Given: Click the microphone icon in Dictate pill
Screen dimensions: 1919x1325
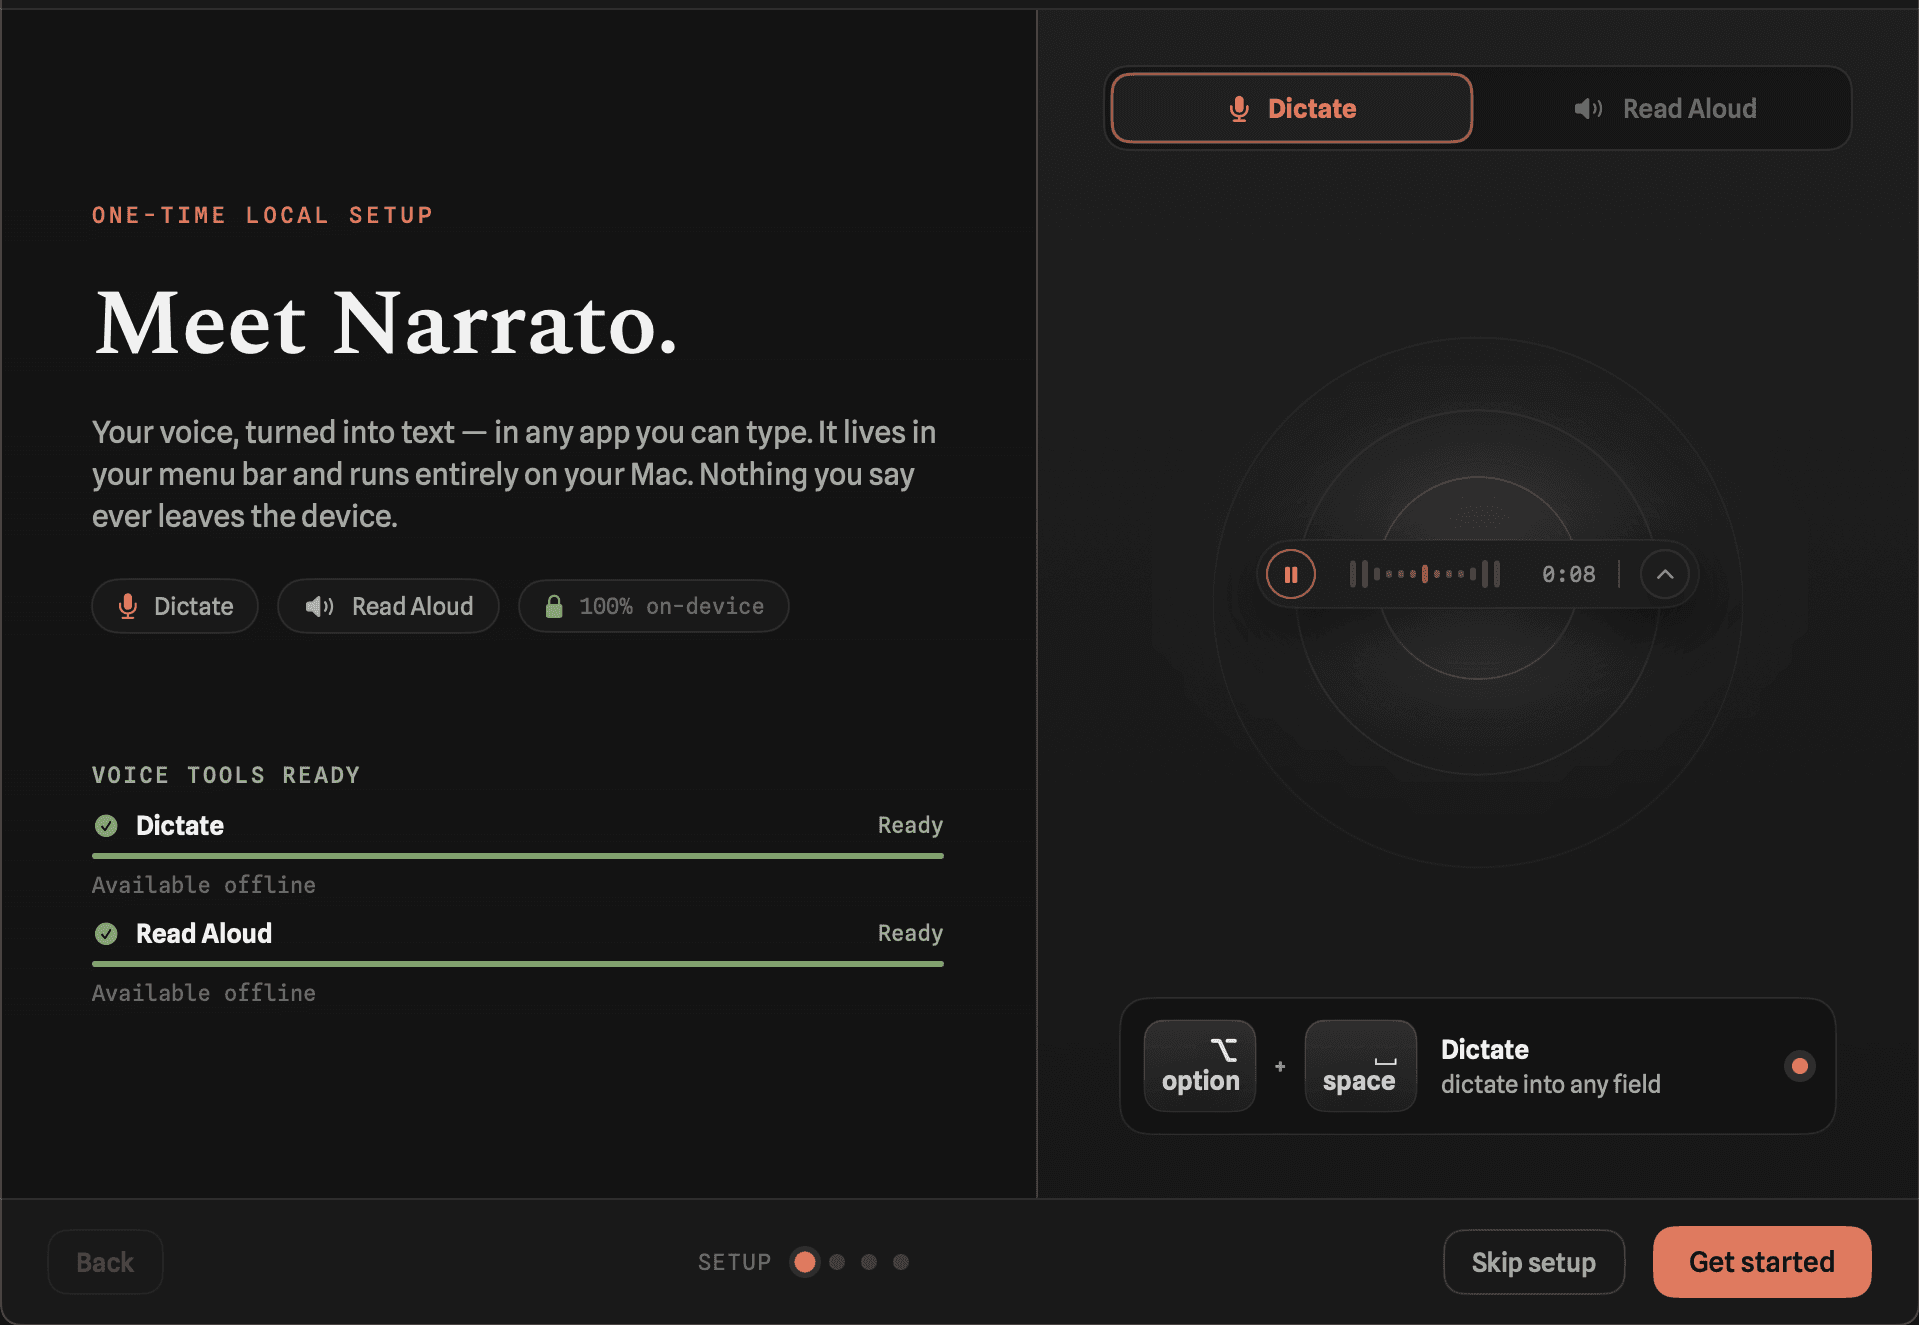Looking at the screenshot, I should point(127,606).
